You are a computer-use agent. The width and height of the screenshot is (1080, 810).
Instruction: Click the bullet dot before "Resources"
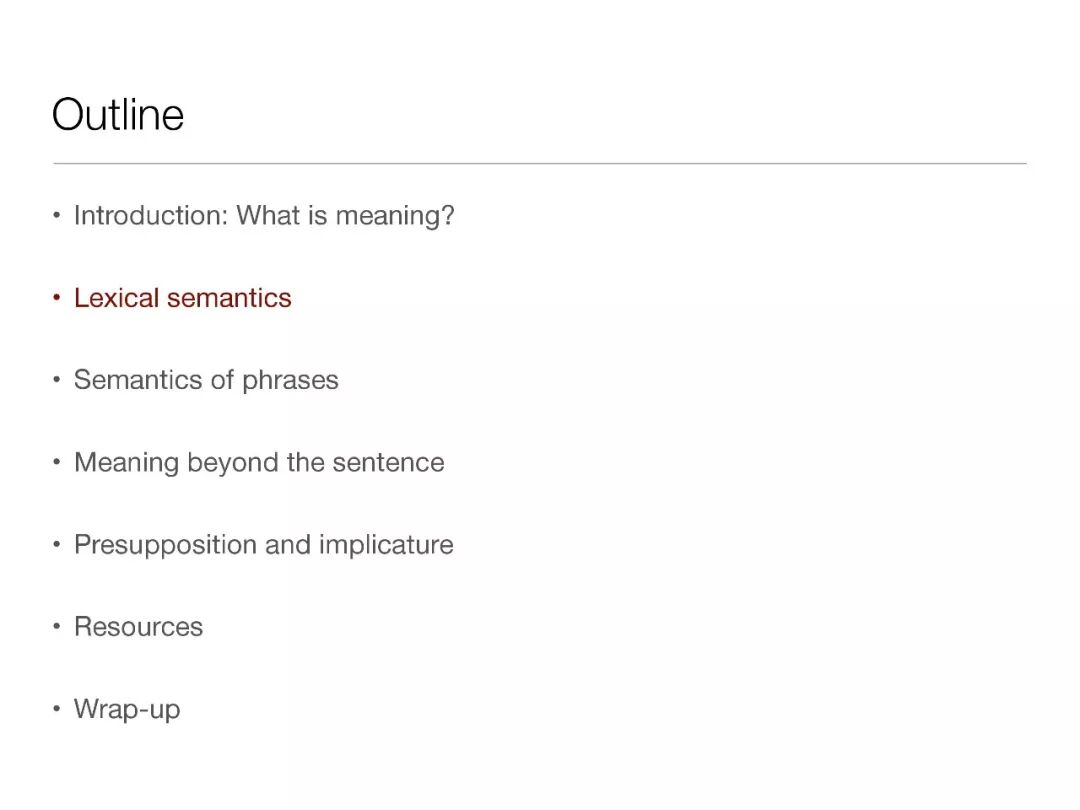[57, 628]
